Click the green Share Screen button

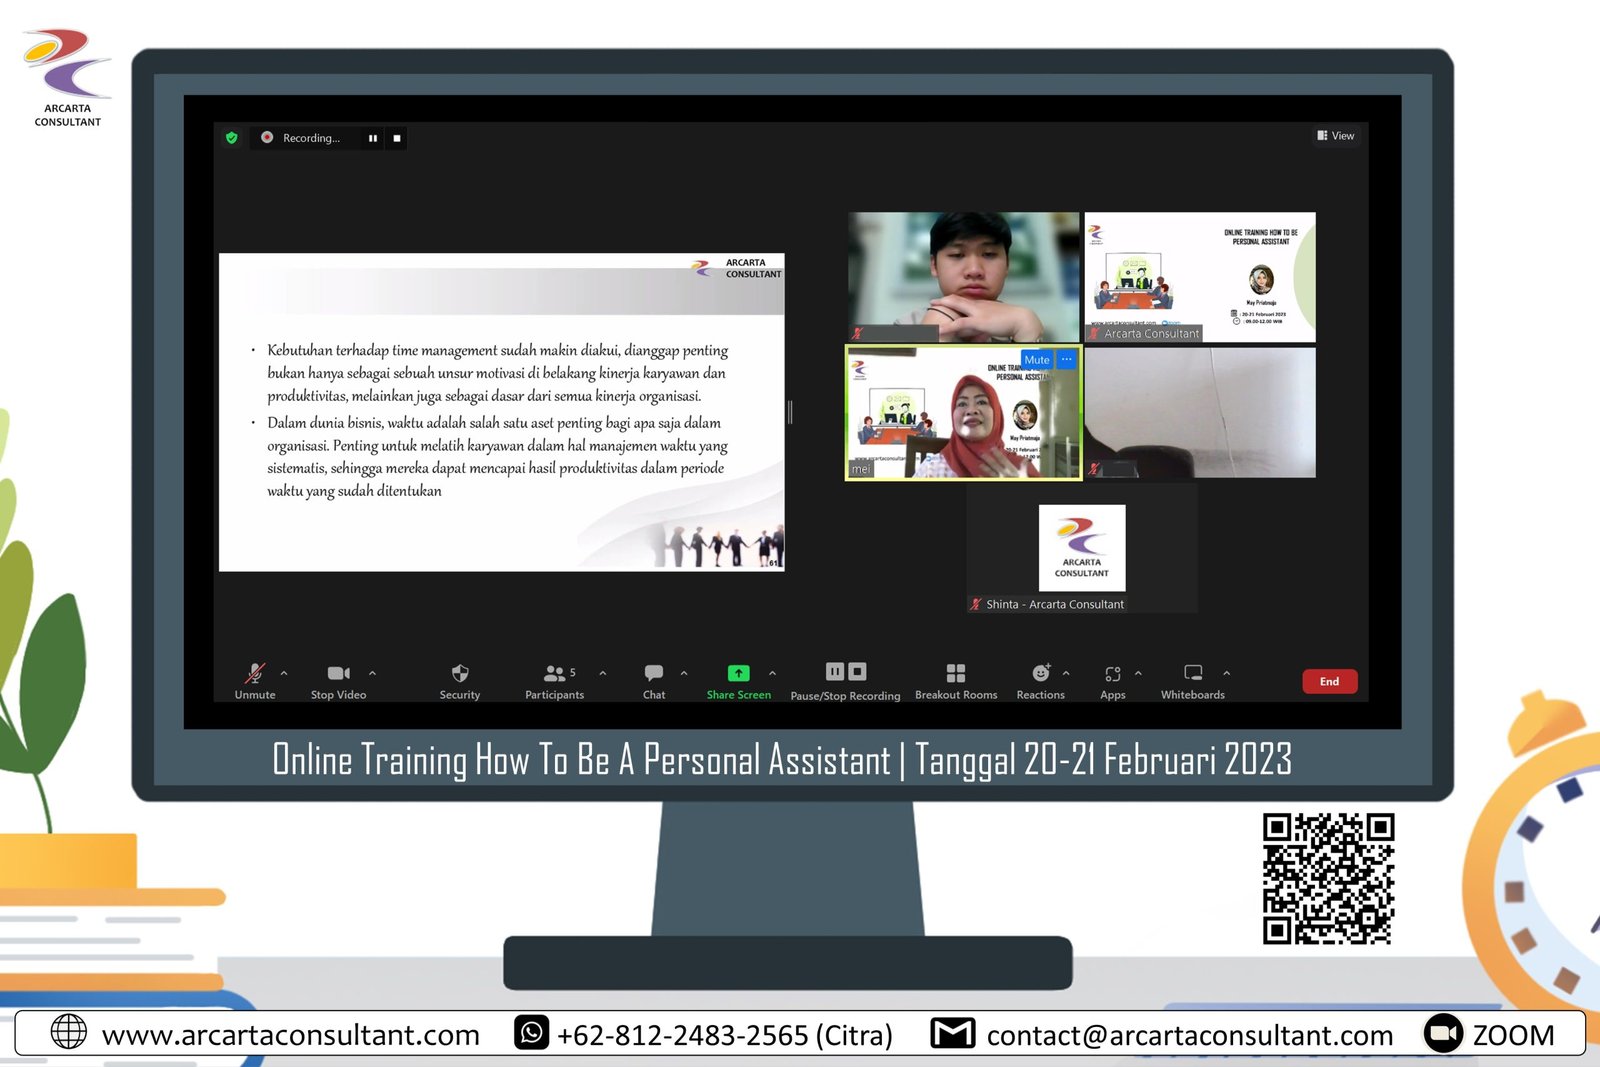(738, 674)
